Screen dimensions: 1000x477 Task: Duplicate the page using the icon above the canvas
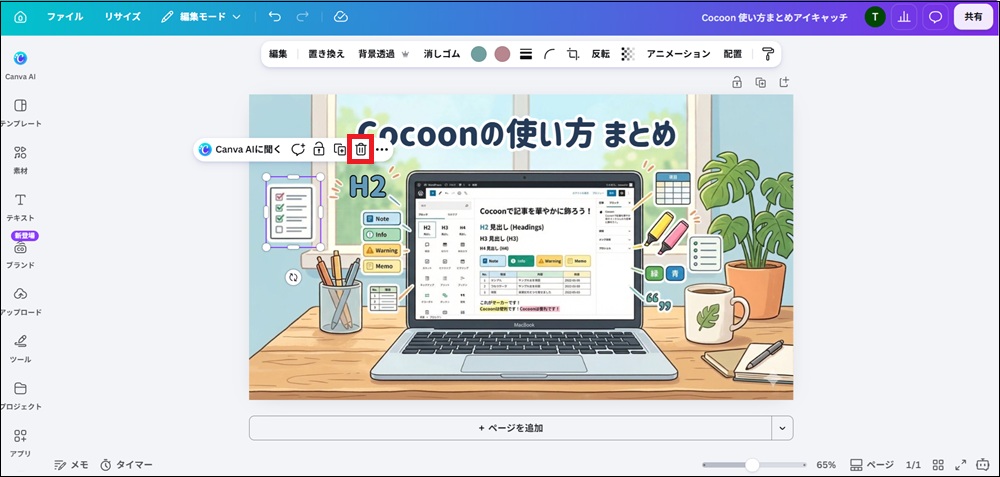(x=760, y=82)
